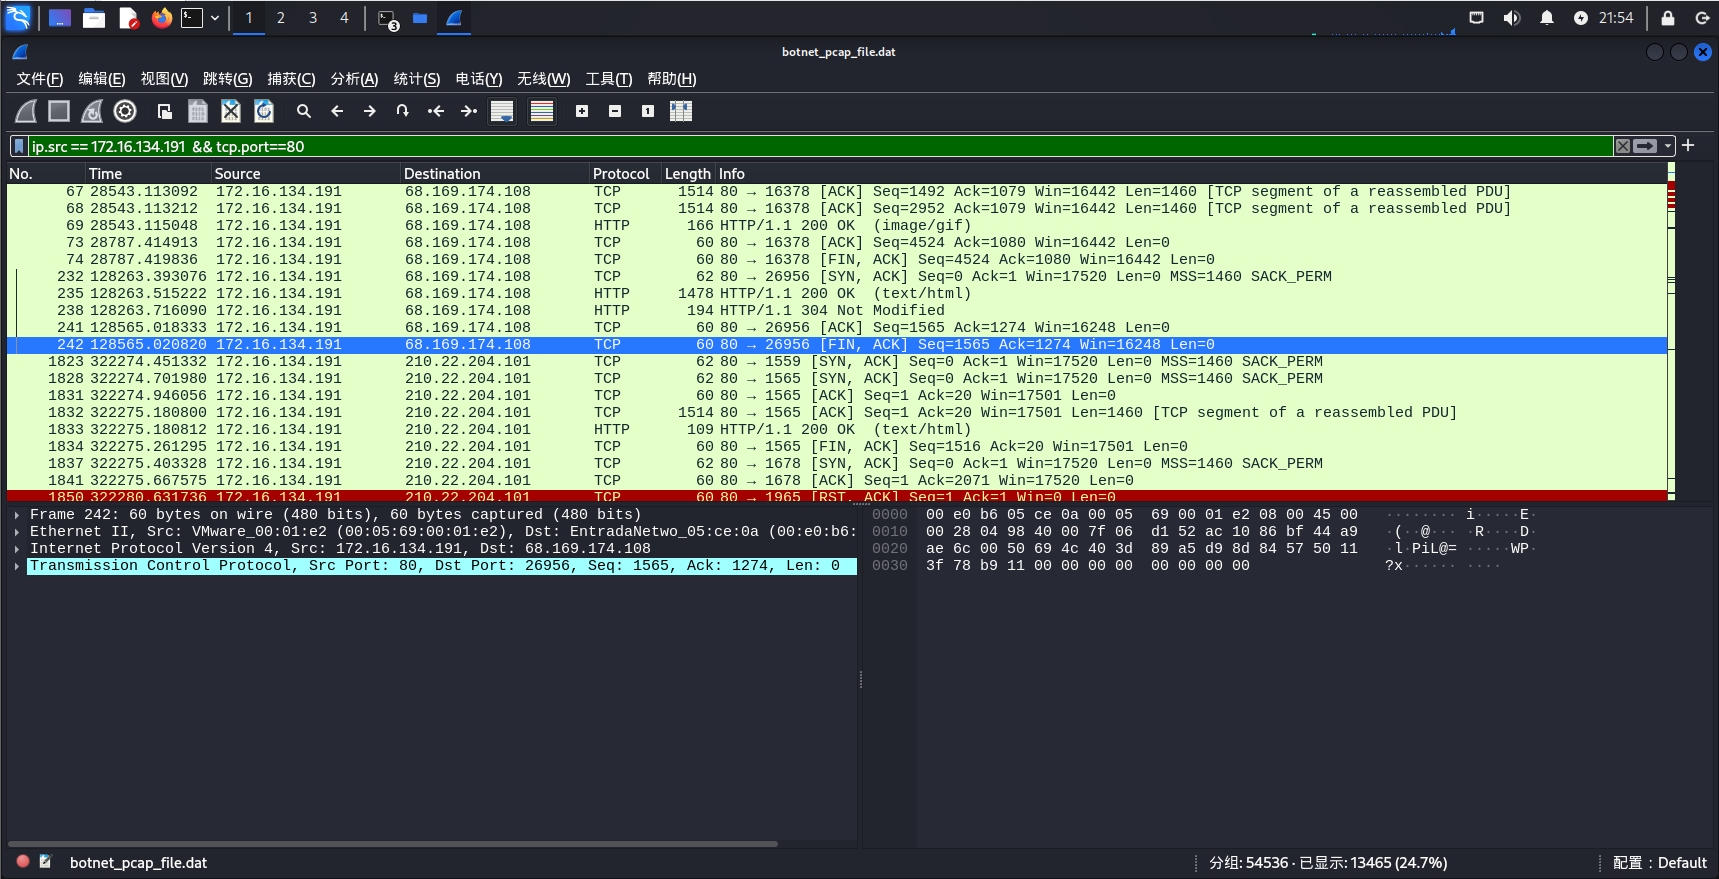Sort packets by the Time column header
This screenshot has width=1719, height=879.
coord(148,173)
